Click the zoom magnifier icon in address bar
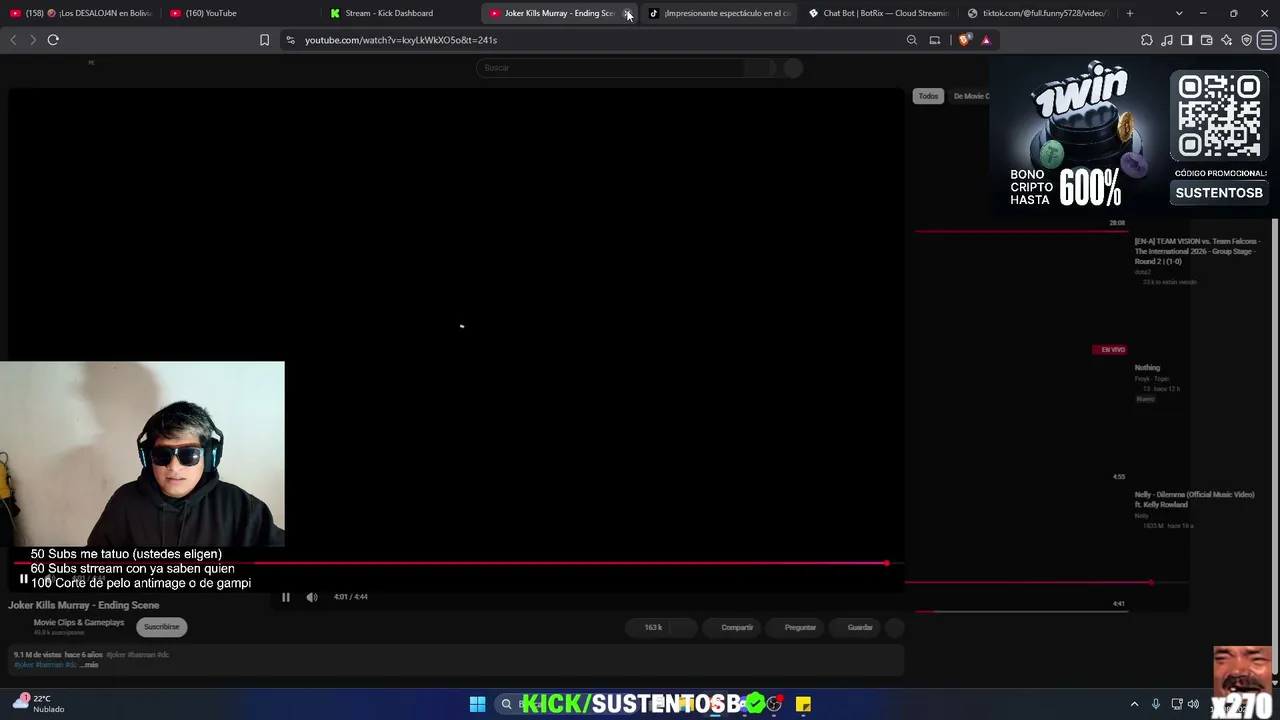The width and height of the screenshot is (1280, 720). point(911,40)
